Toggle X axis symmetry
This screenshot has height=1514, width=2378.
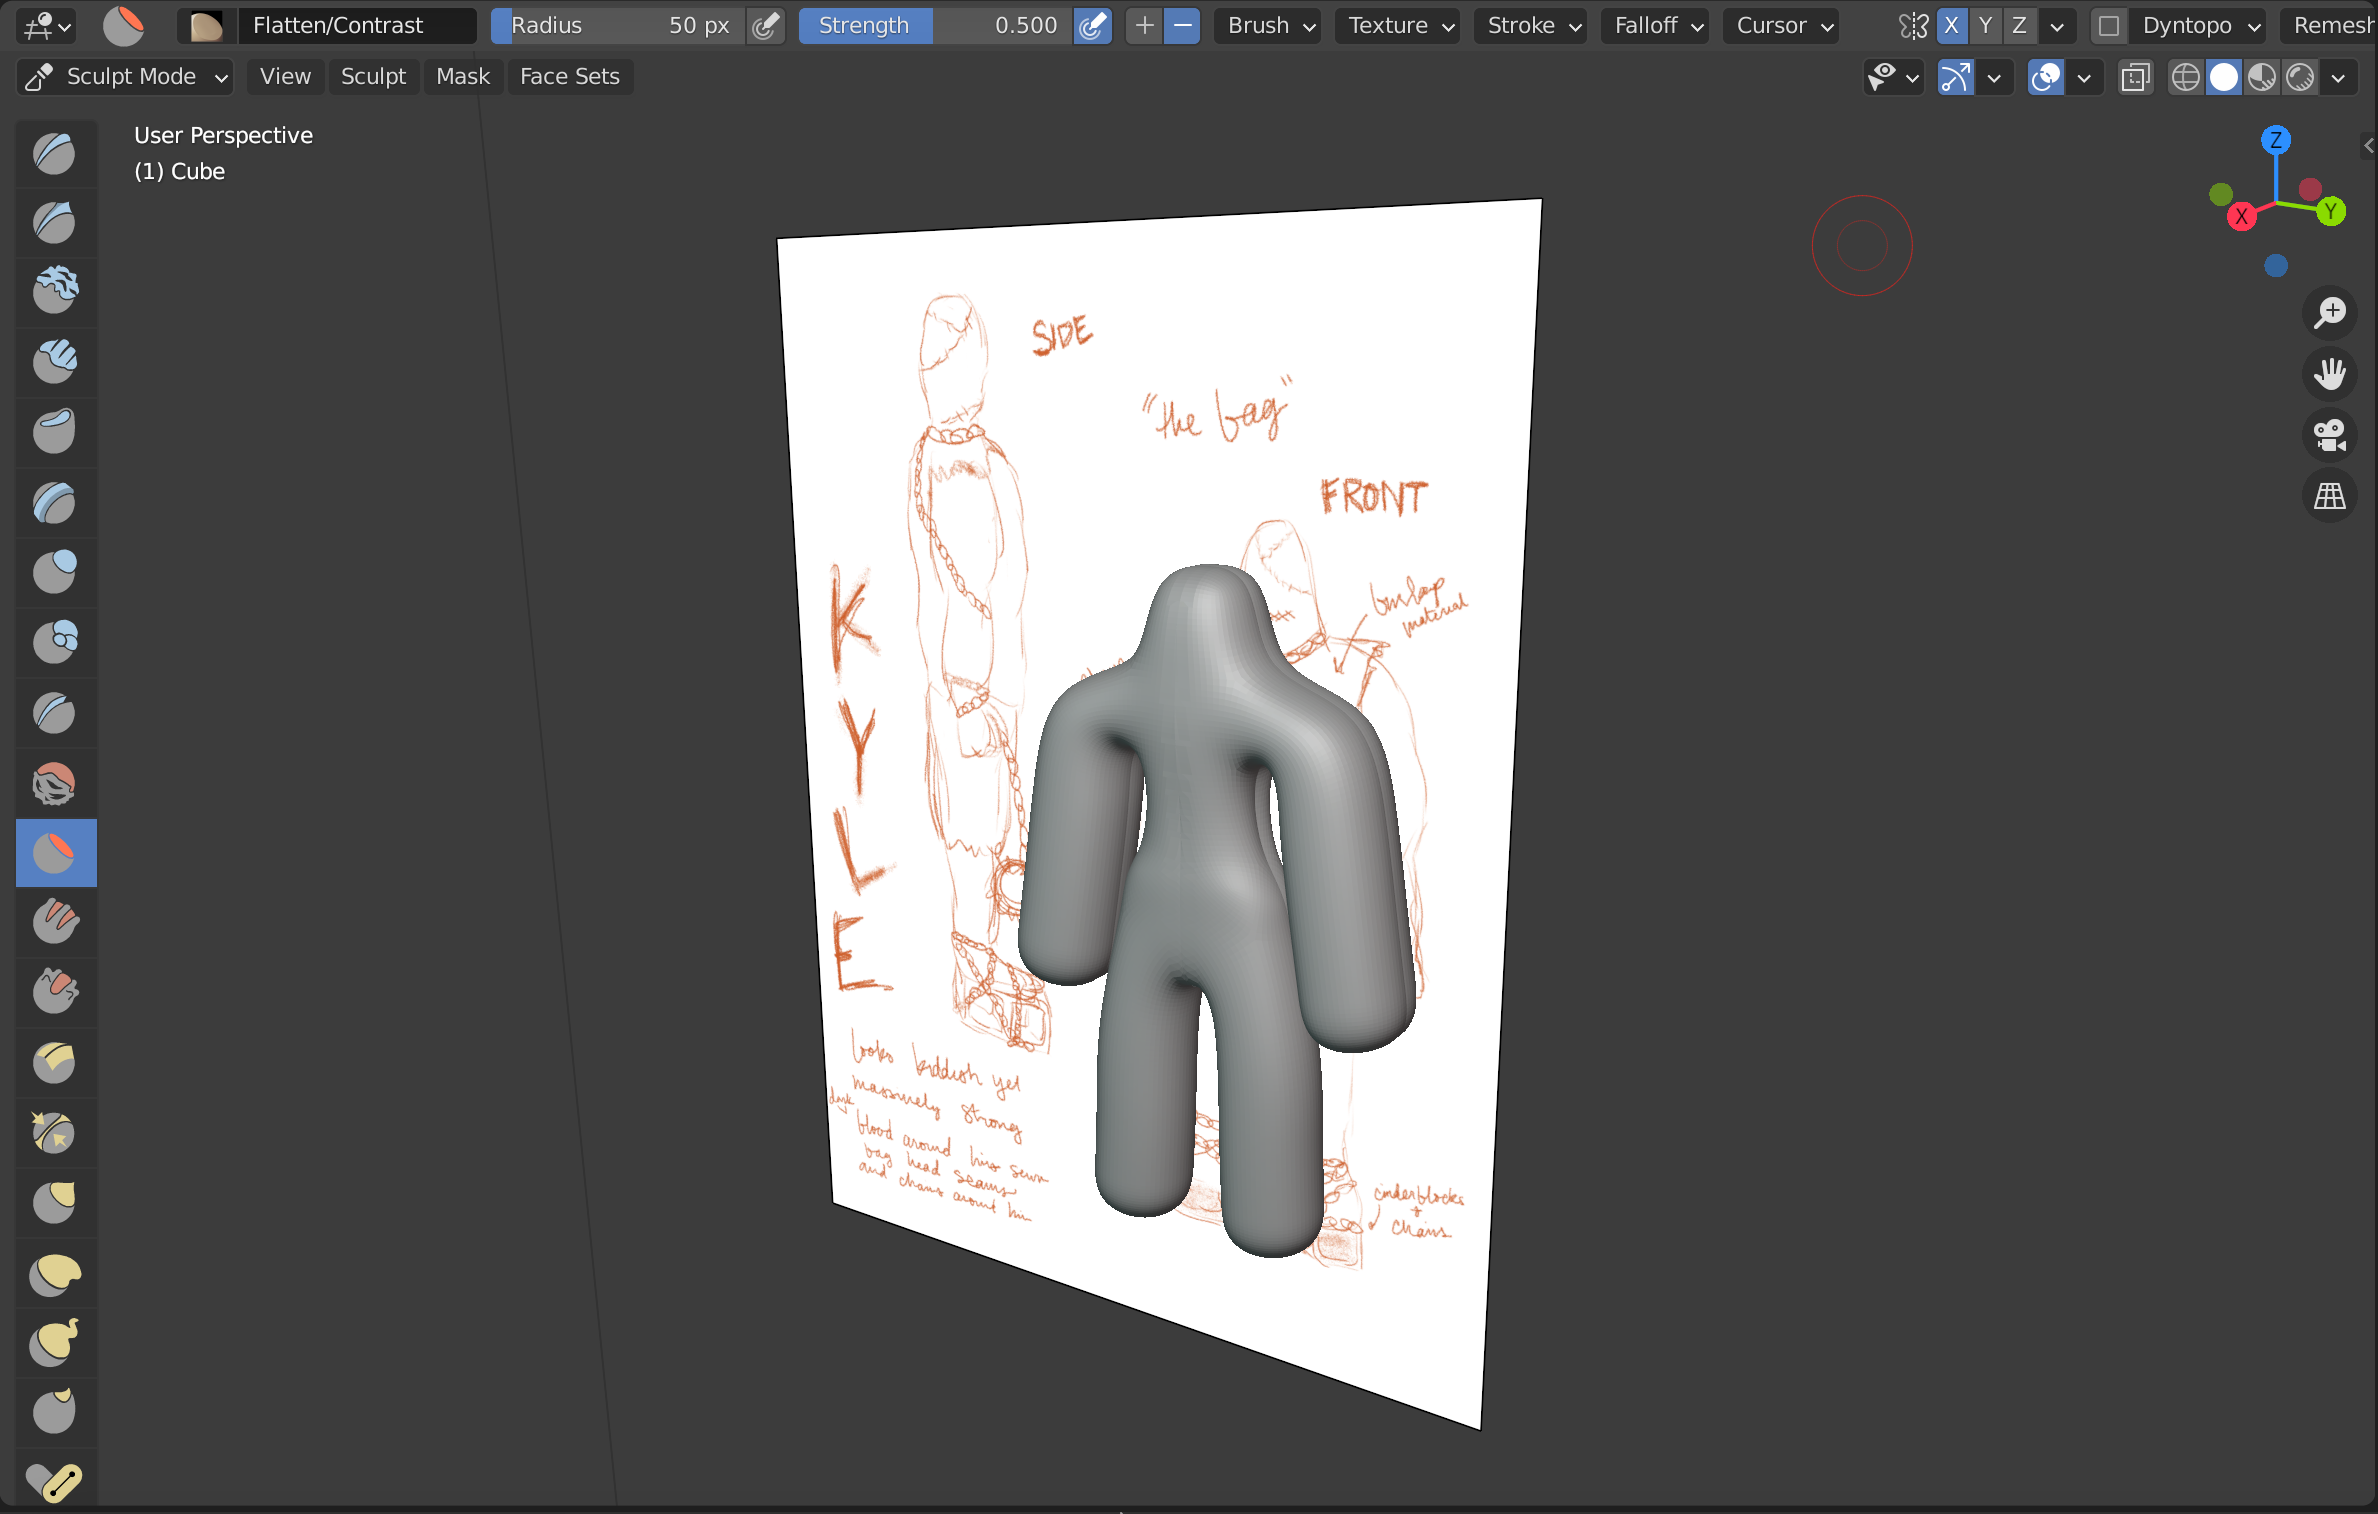point(1951,26)
